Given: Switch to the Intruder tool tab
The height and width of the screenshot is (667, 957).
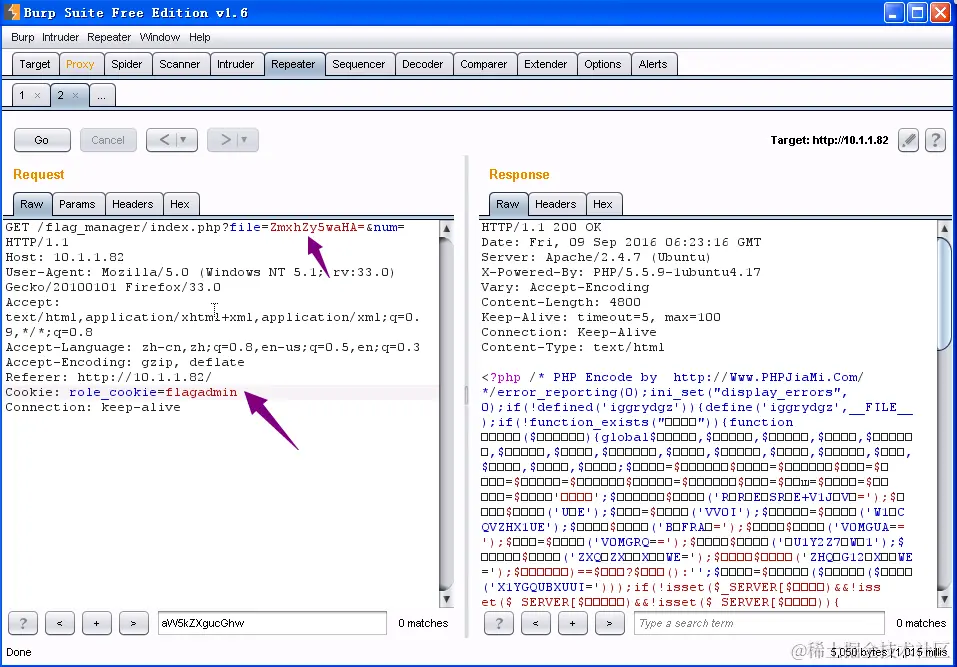Looking at the screenshot, I should [236, 64].
